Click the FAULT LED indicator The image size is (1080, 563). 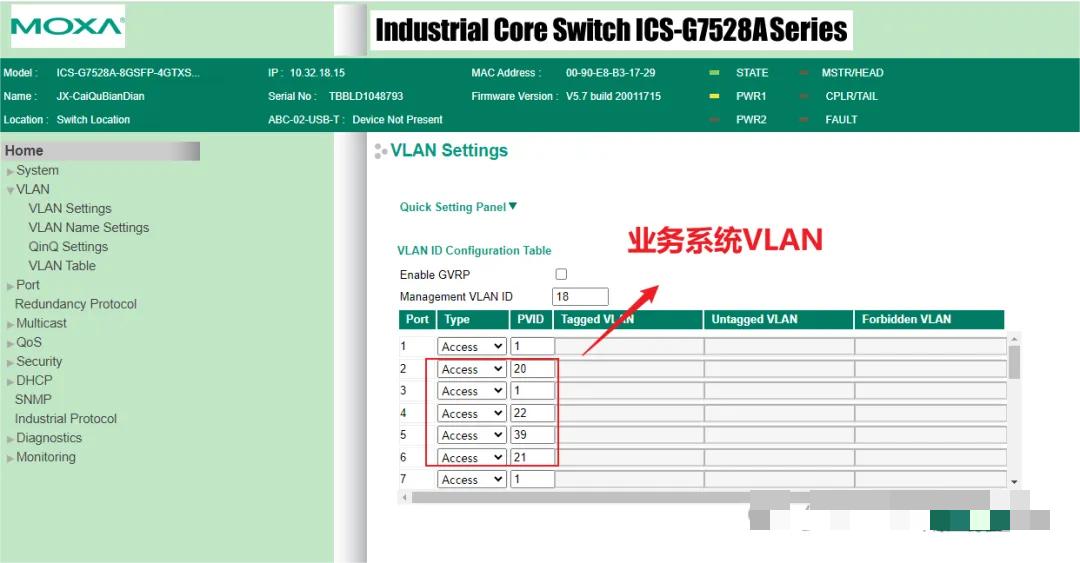click(x=804, y=119)
